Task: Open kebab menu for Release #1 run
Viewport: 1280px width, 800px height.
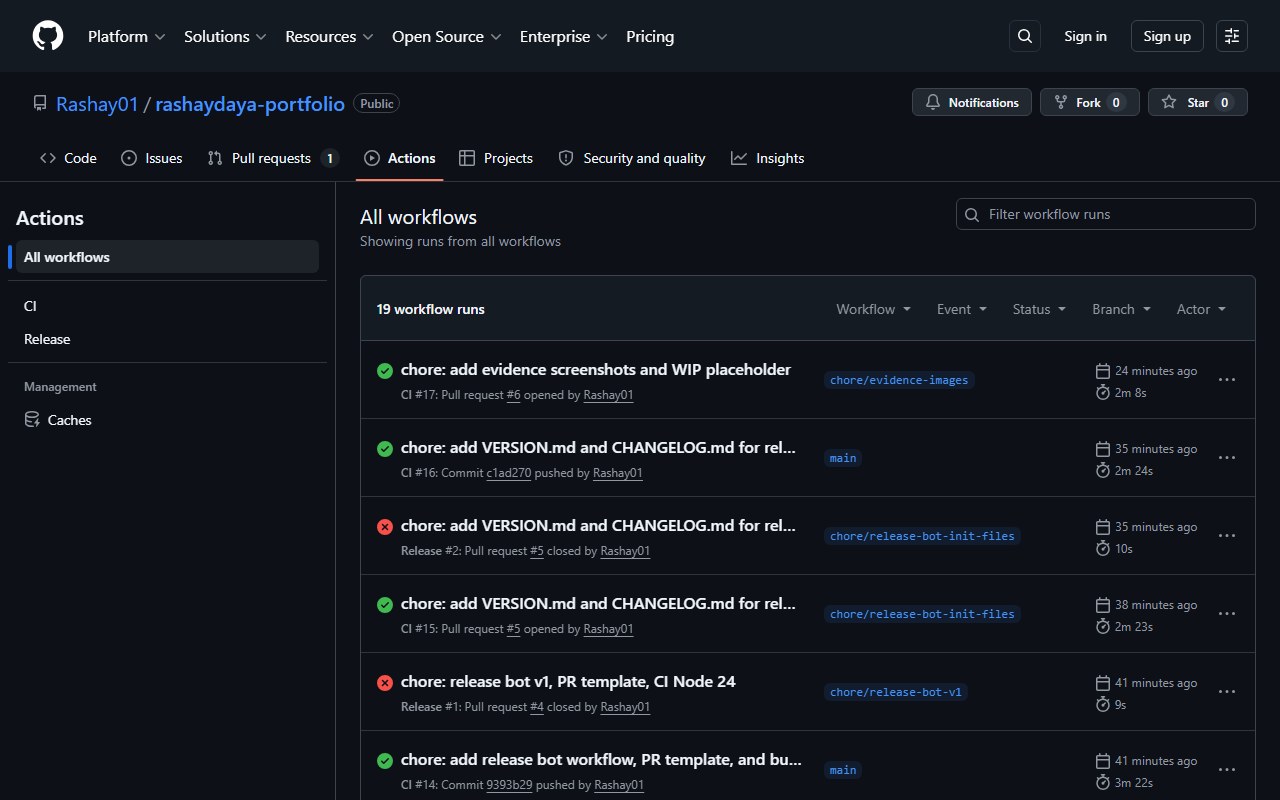Action: tap(1227, 692)
